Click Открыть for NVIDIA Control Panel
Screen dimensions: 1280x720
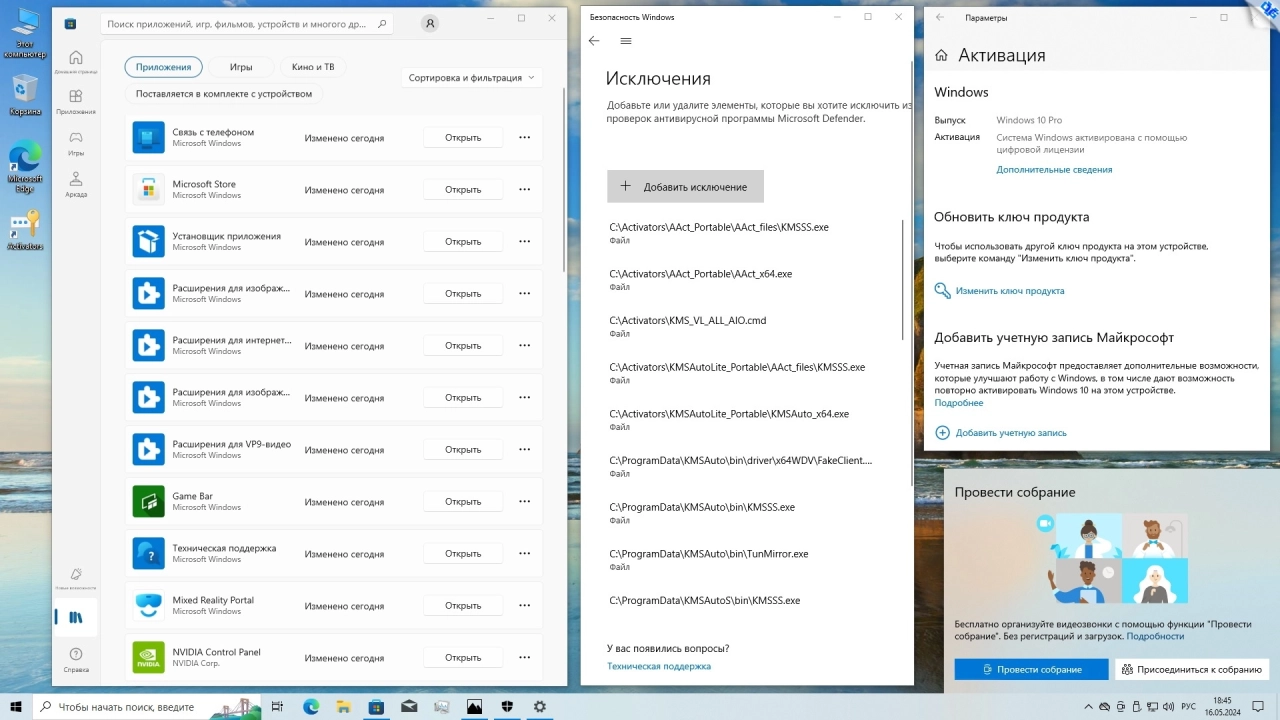463,657
